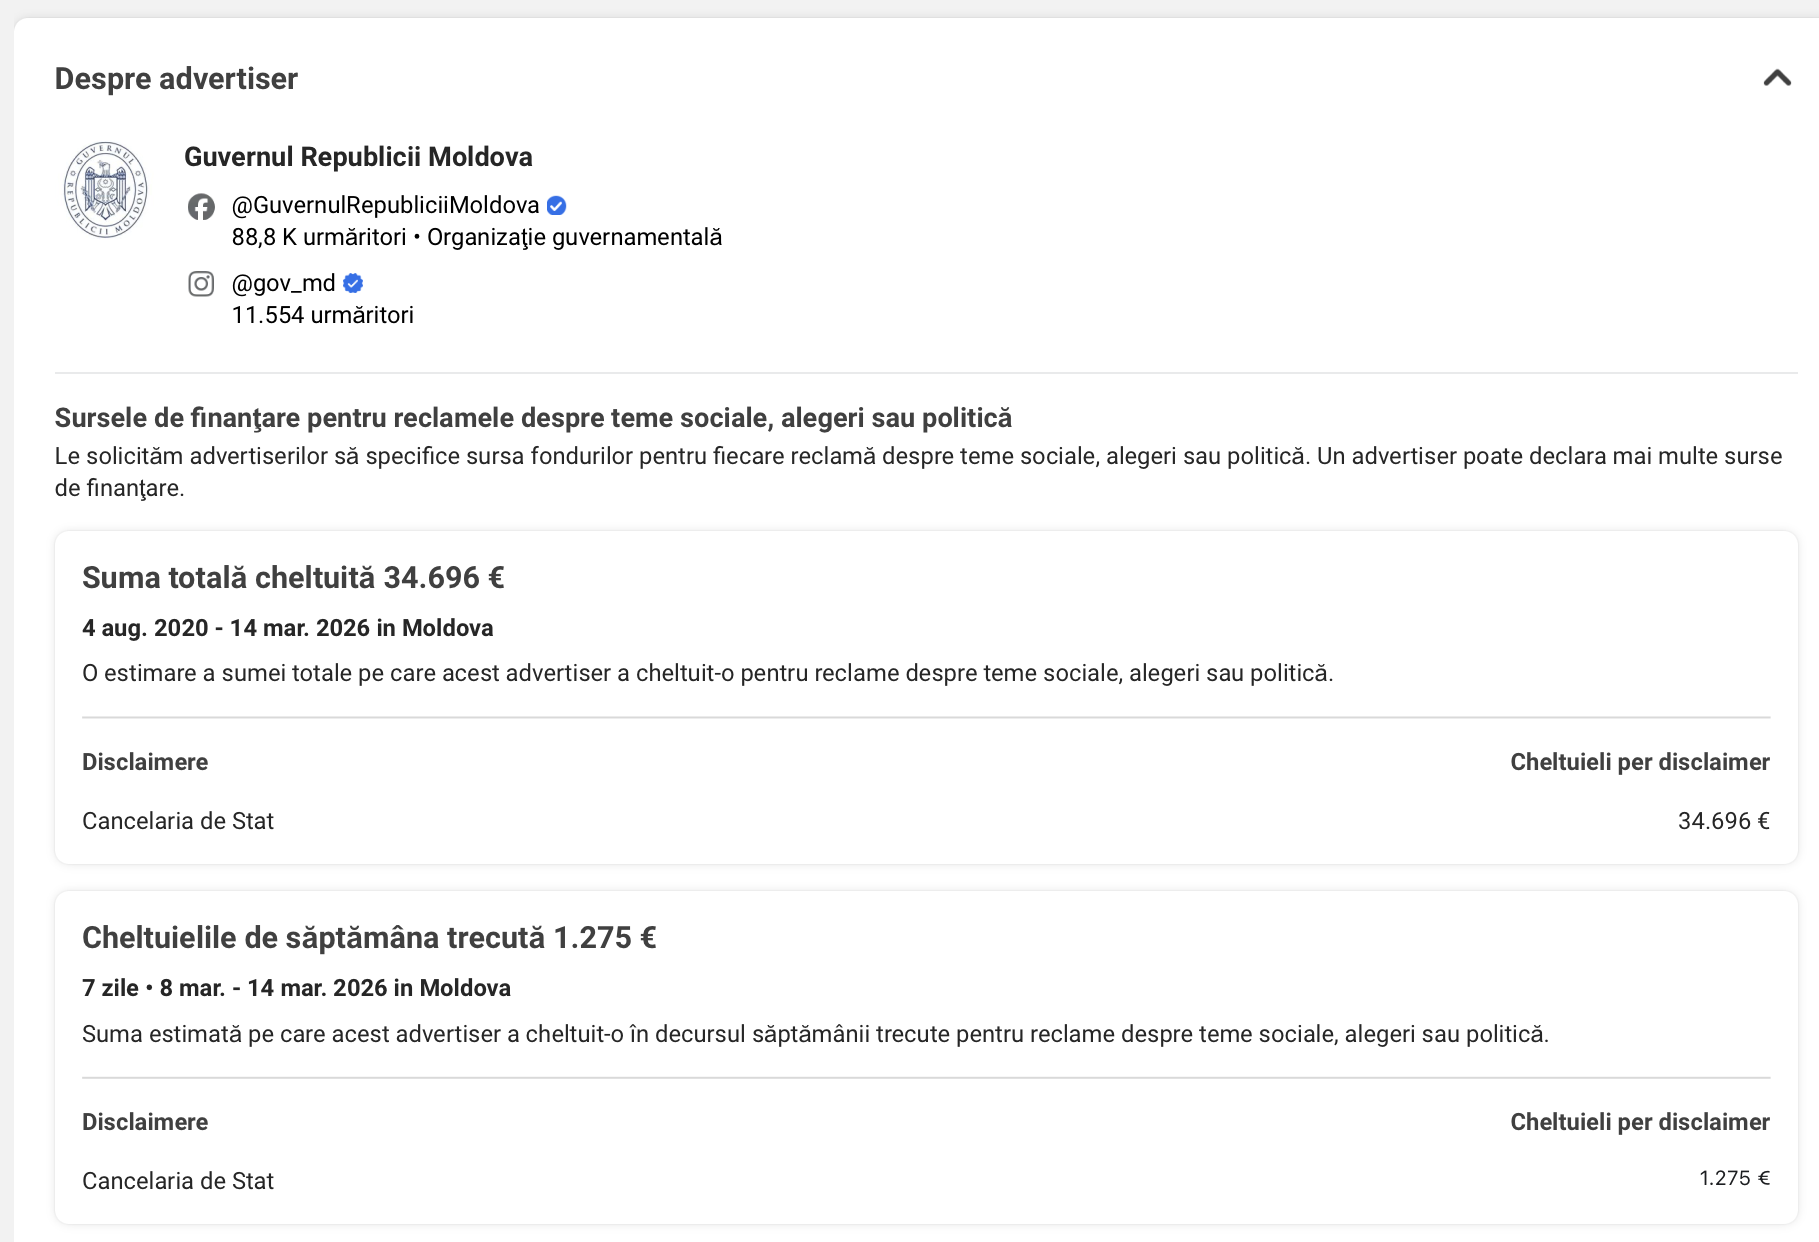Click the Suma totală cheltuită 34.696 € heading
Image resolution: width=1819 pixels, height=1242 pixels.
tap(293, 578)
